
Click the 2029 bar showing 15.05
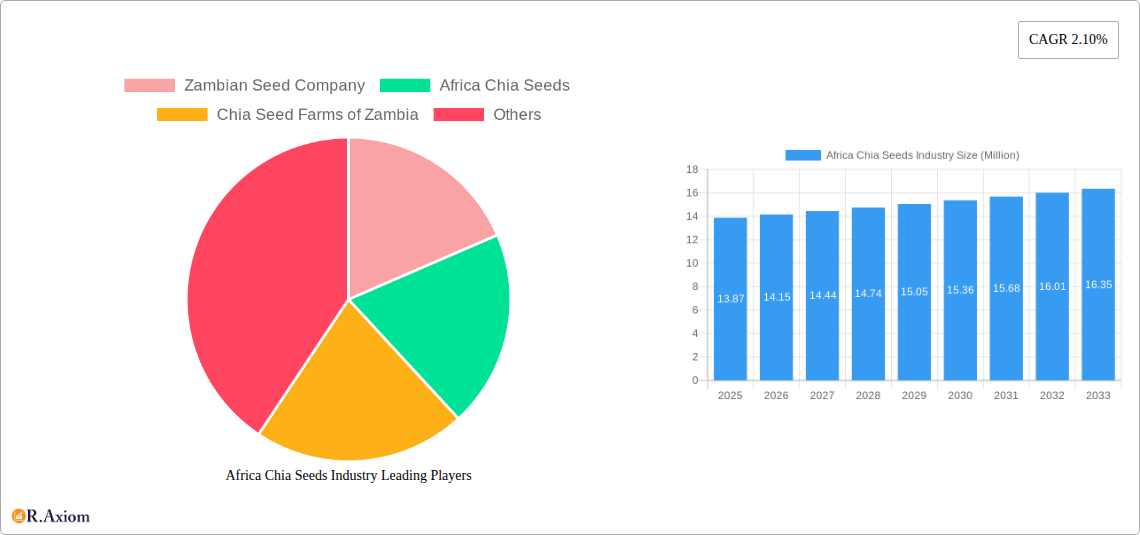(x=915, y=292)
